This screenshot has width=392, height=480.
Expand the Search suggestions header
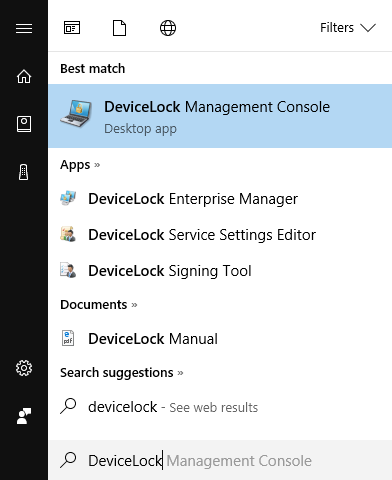click(122, 372)
